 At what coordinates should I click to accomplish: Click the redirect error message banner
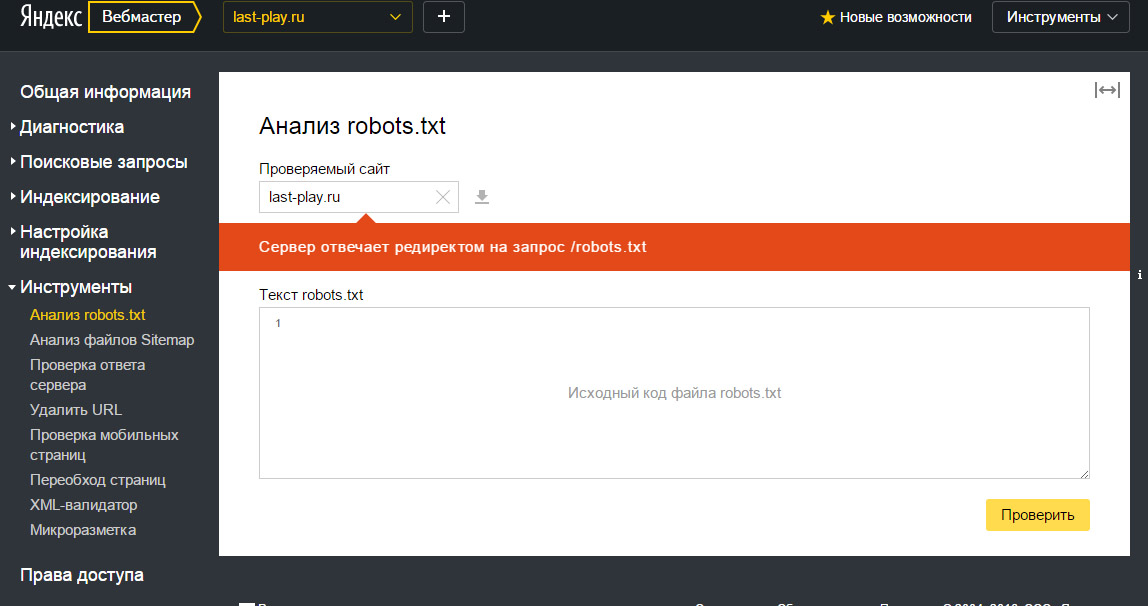[x=674, y=247]
